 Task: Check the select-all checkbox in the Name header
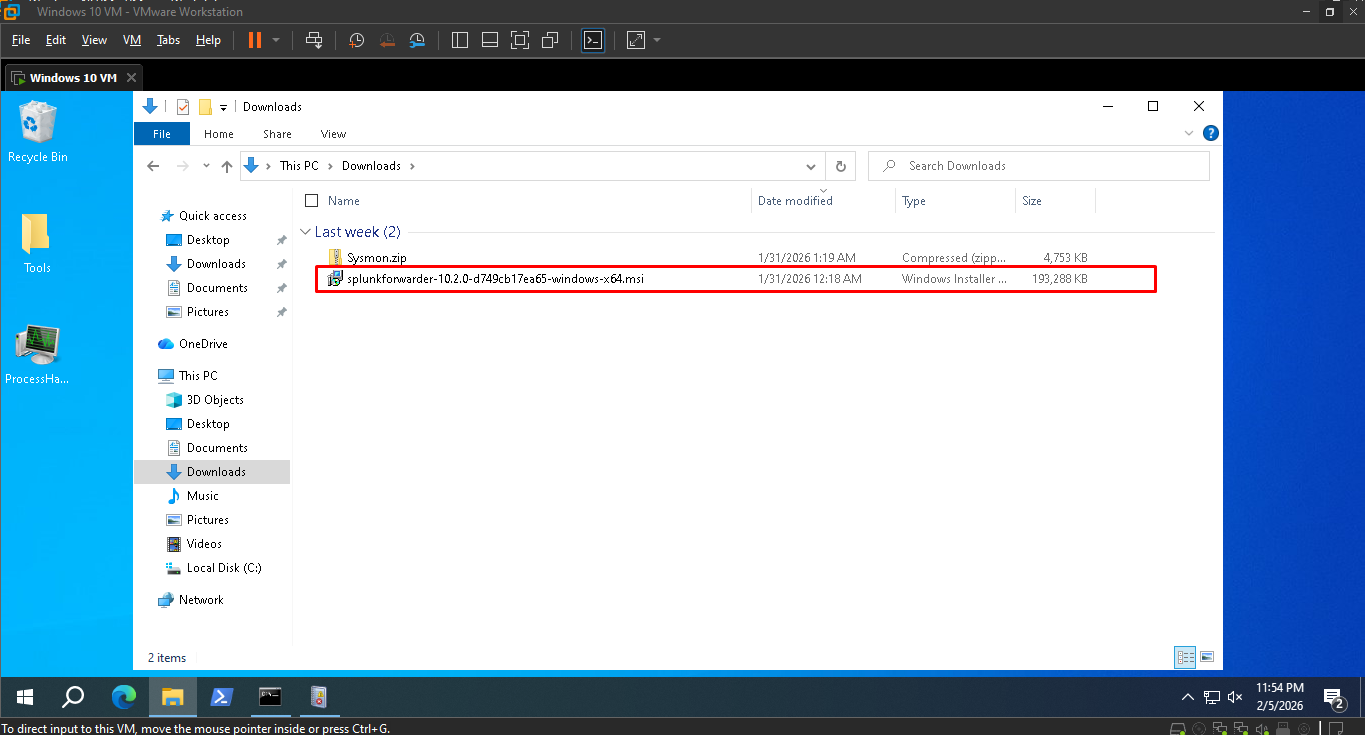[x=311, y=200]
